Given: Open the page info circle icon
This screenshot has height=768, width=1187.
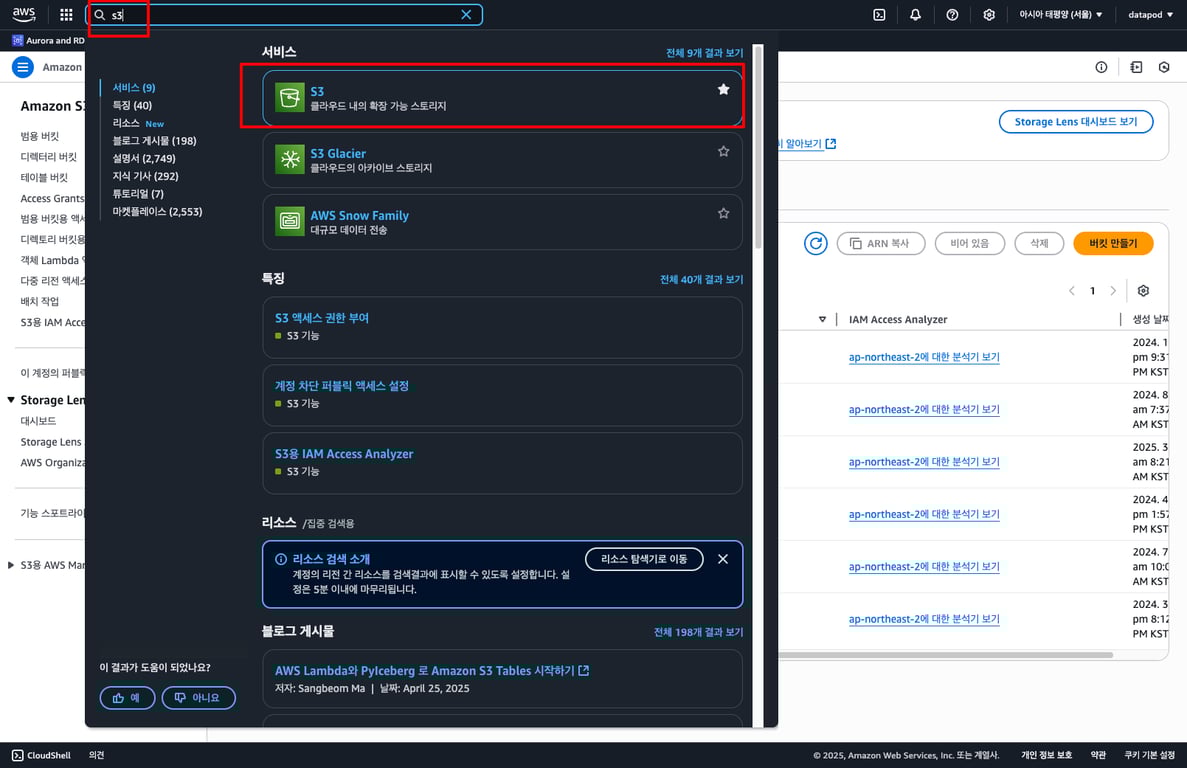Looking at the screenshot, I should click(x=1101, y=67).
